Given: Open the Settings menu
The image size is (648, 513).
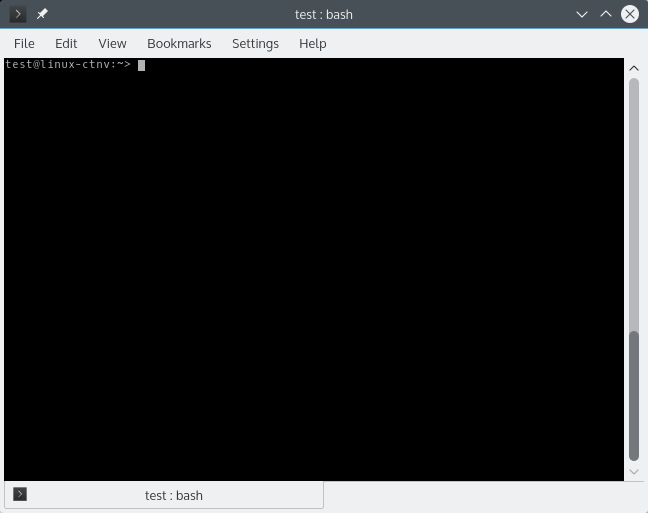Looking at the screenshot, I should 255,43.
